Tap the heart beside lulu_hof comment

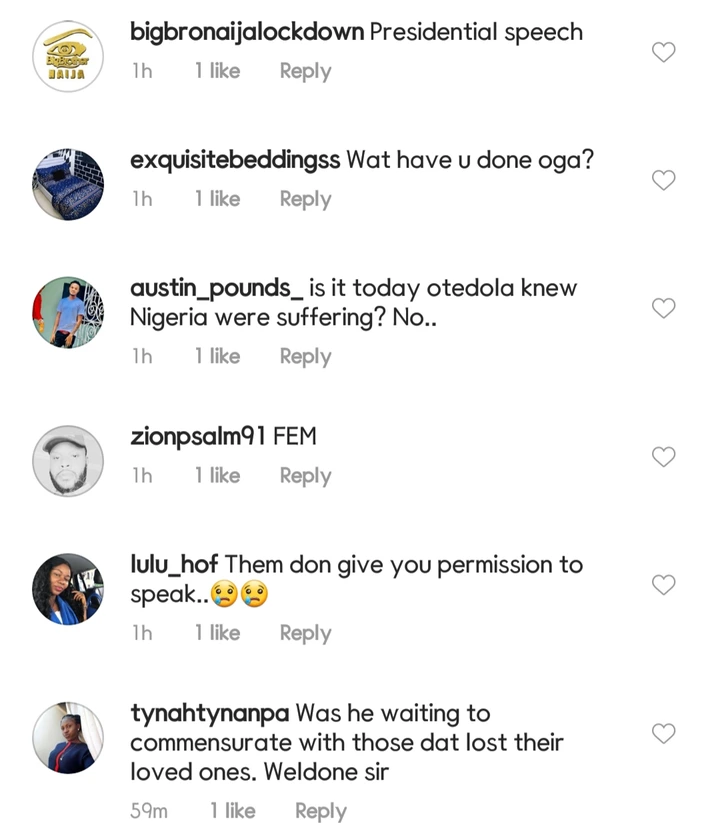tap(664, 584)
